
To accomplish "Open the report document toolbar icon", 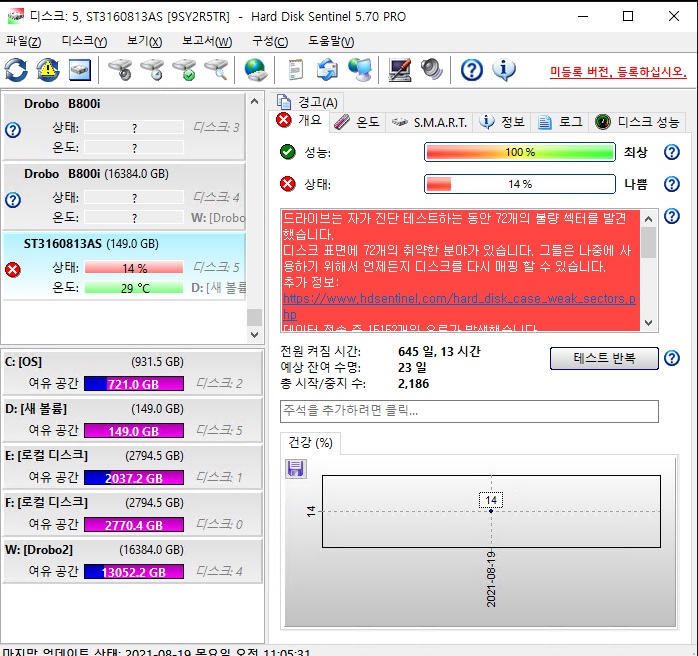I will (x=295, y=70).
